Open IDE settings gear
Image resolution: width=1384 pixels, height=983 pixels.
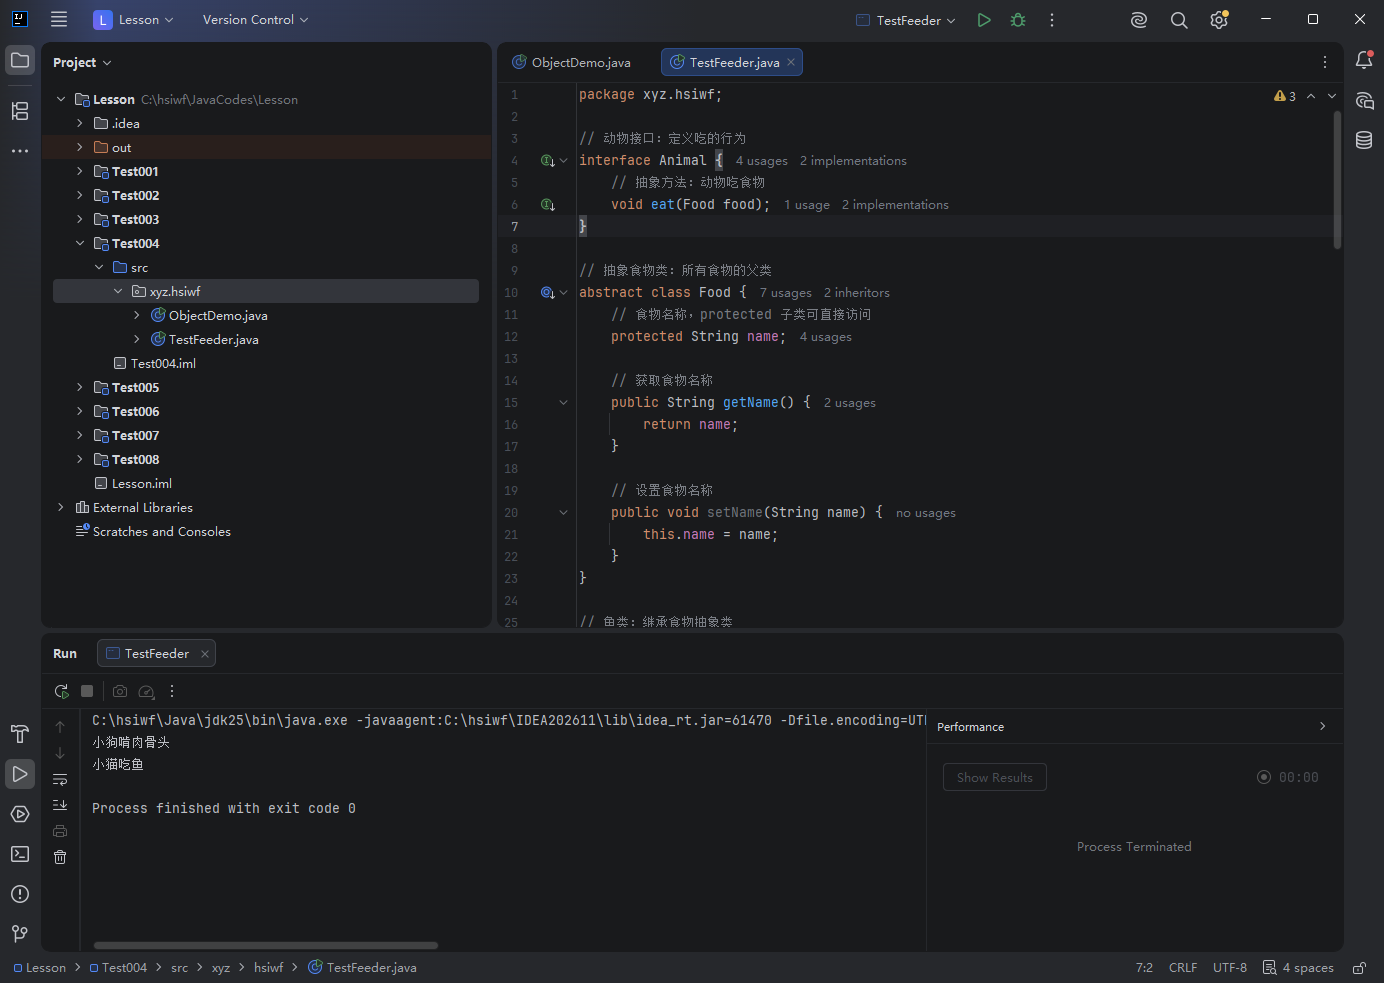click(1219, 20)
